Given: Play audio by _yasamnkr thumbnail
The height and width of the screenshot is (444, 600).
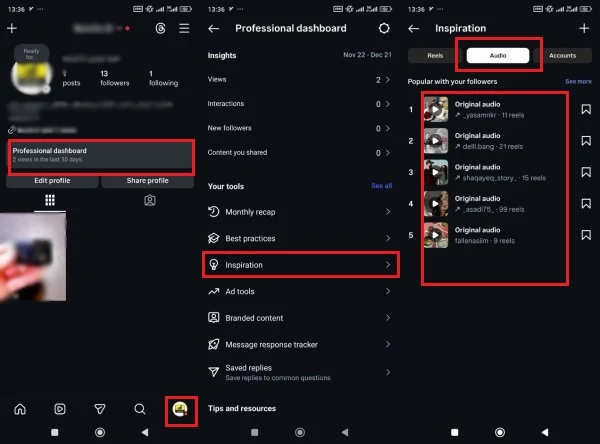Looking at the screenshot, I should tap(436, 109).
